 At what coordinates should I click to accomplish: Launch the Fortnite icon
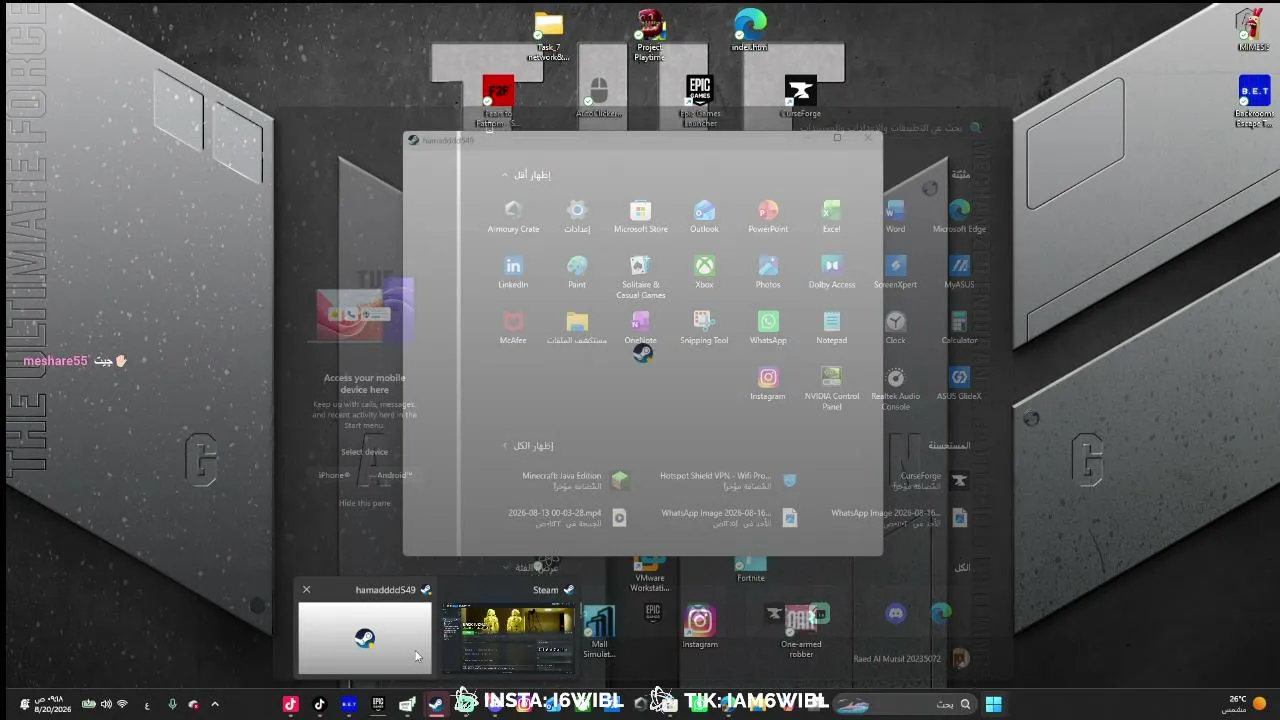pyautogui.click(x=751, y=570)
